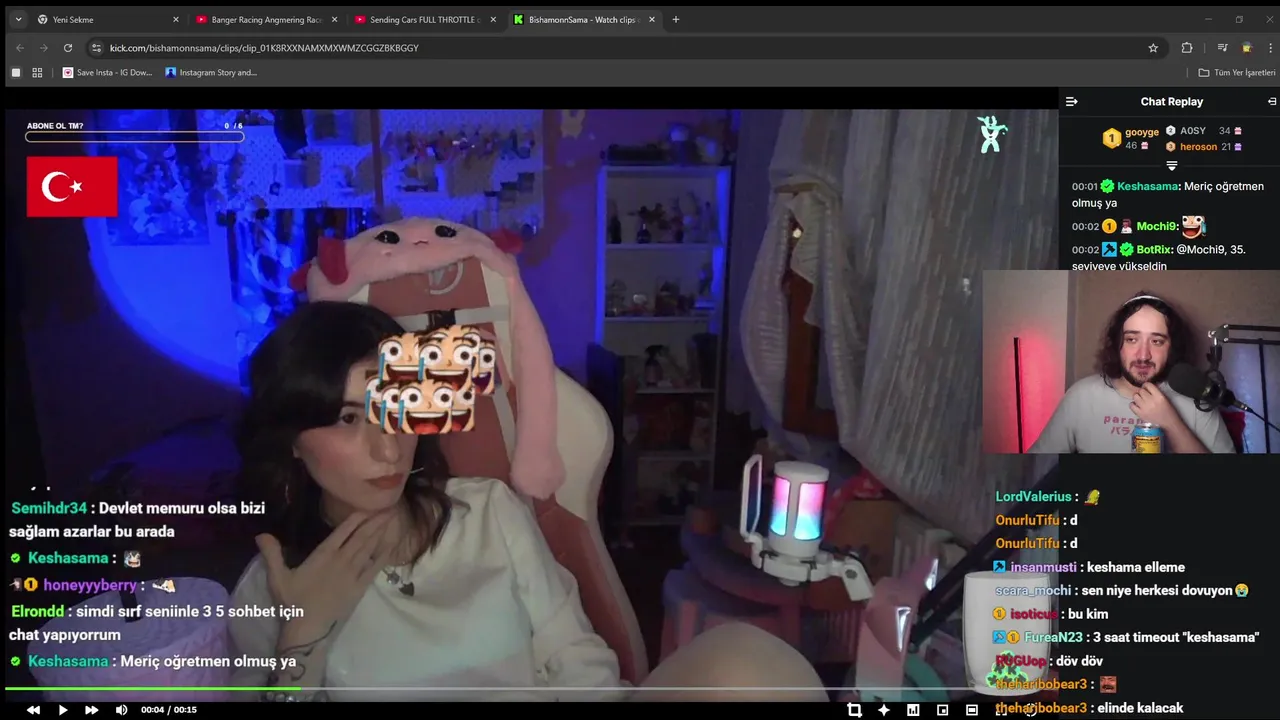Click the Chat Replay heading
Viewport: 1280px width, 720px height.
tap(1171, 101)
